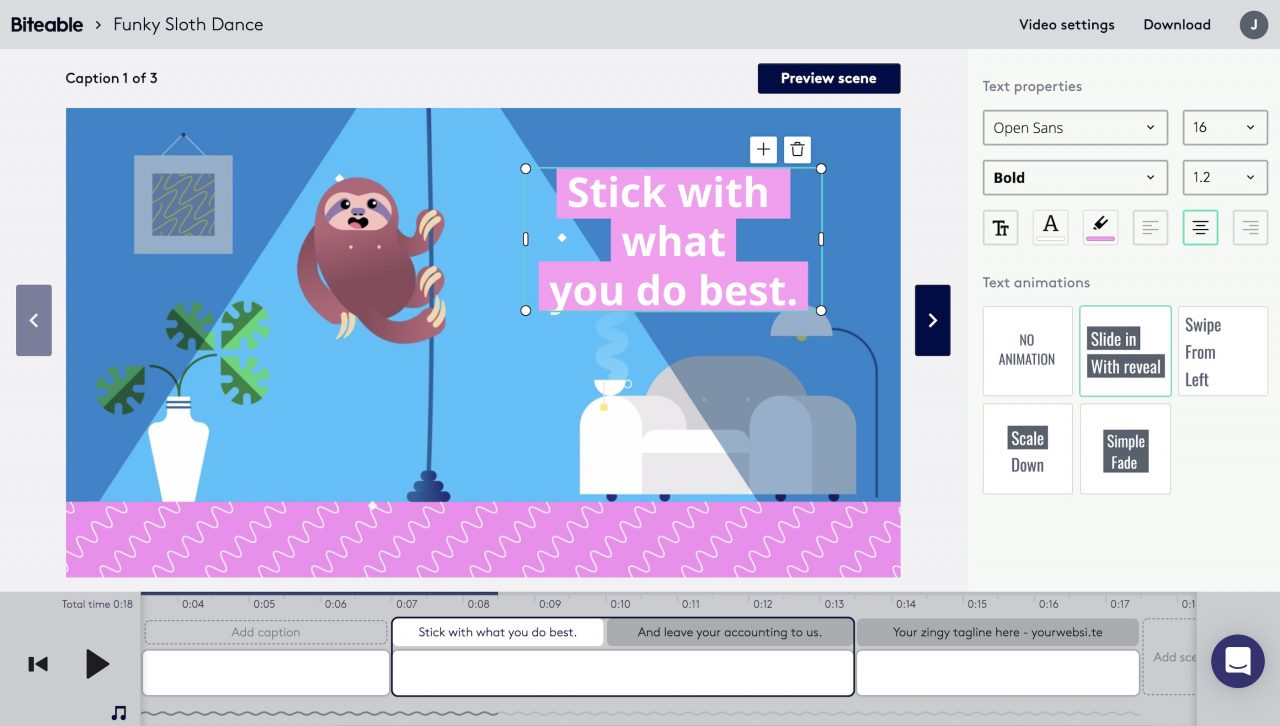Open the font size 16 dropdown

coord(1224,127)
